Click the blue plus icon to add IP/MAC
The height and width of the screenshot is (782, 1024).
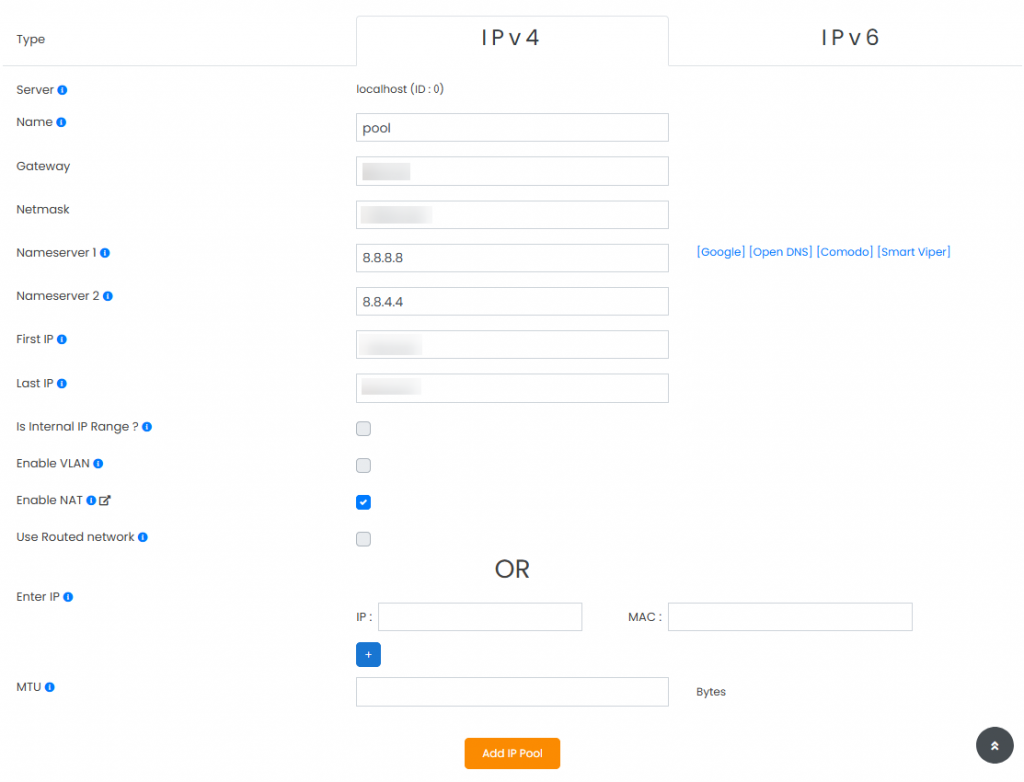(x=368, y=654)
